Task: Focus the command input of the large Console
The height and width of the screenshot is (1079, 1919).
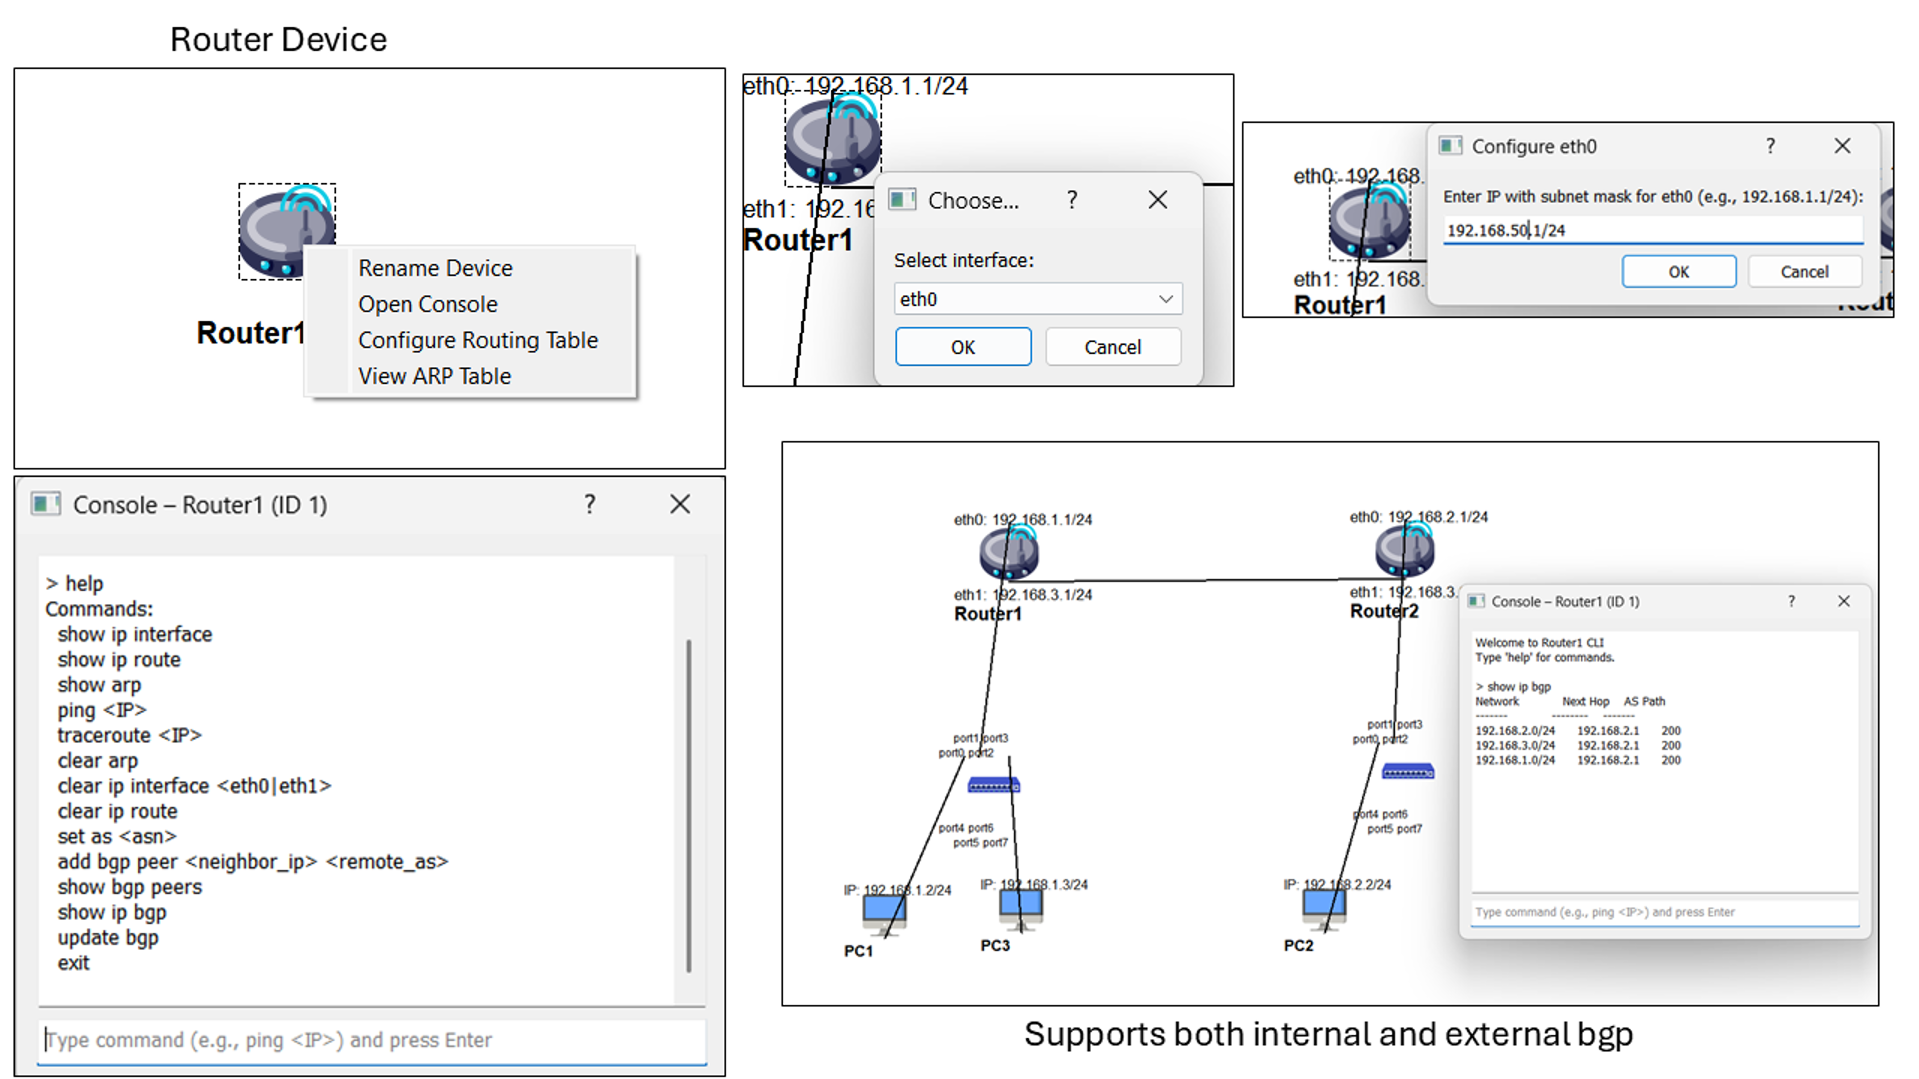Action: click(372, 1040)
